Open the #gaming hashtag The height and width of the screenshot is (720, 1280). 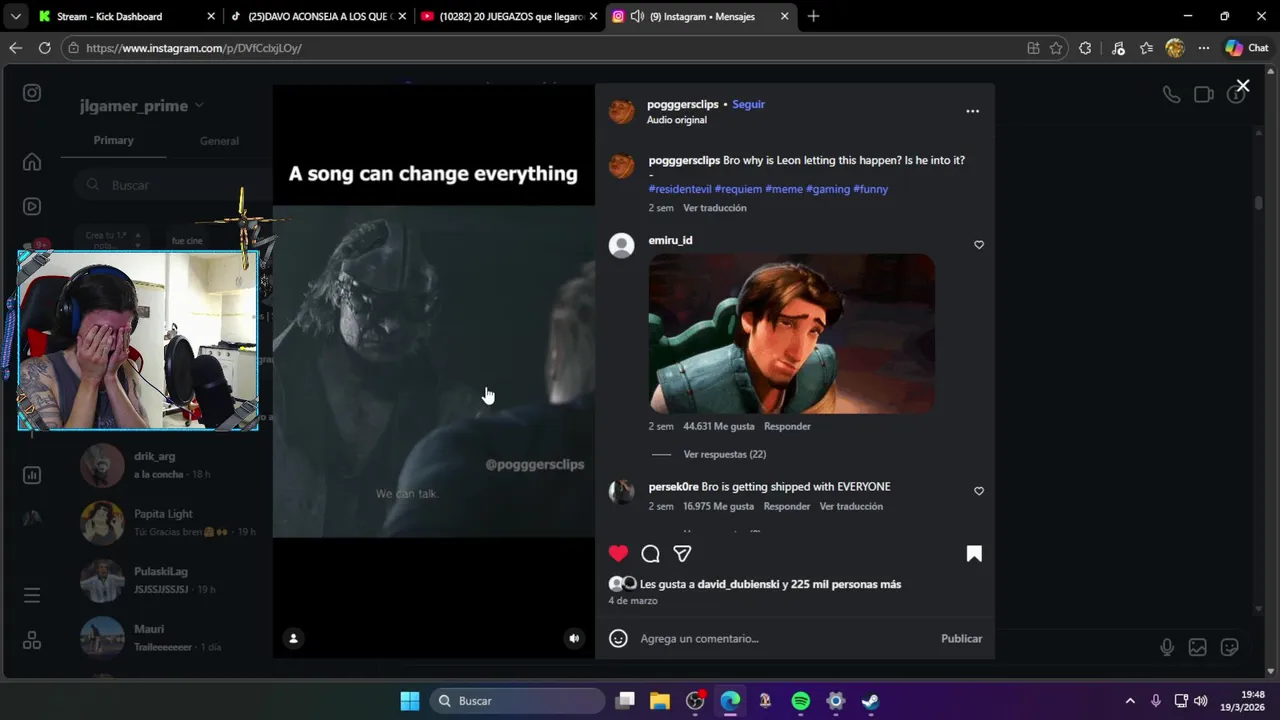pyautogui.click(x=828, y=188)
